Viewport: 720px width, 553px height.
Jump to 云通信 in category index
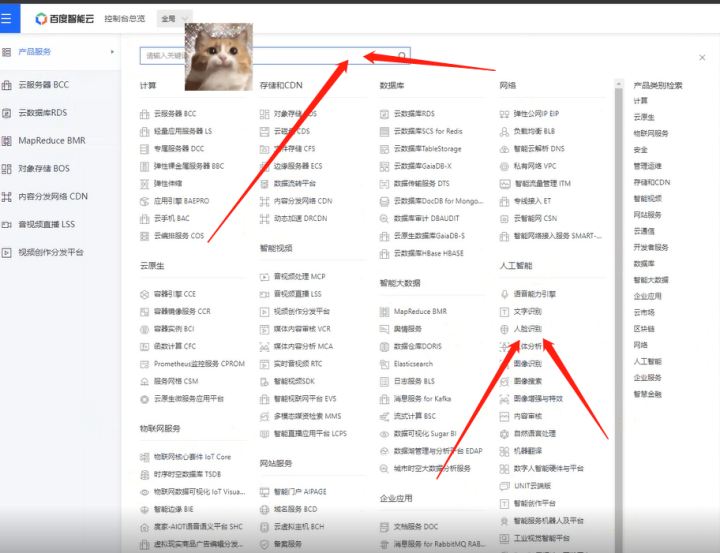click(x=644, y=231)
